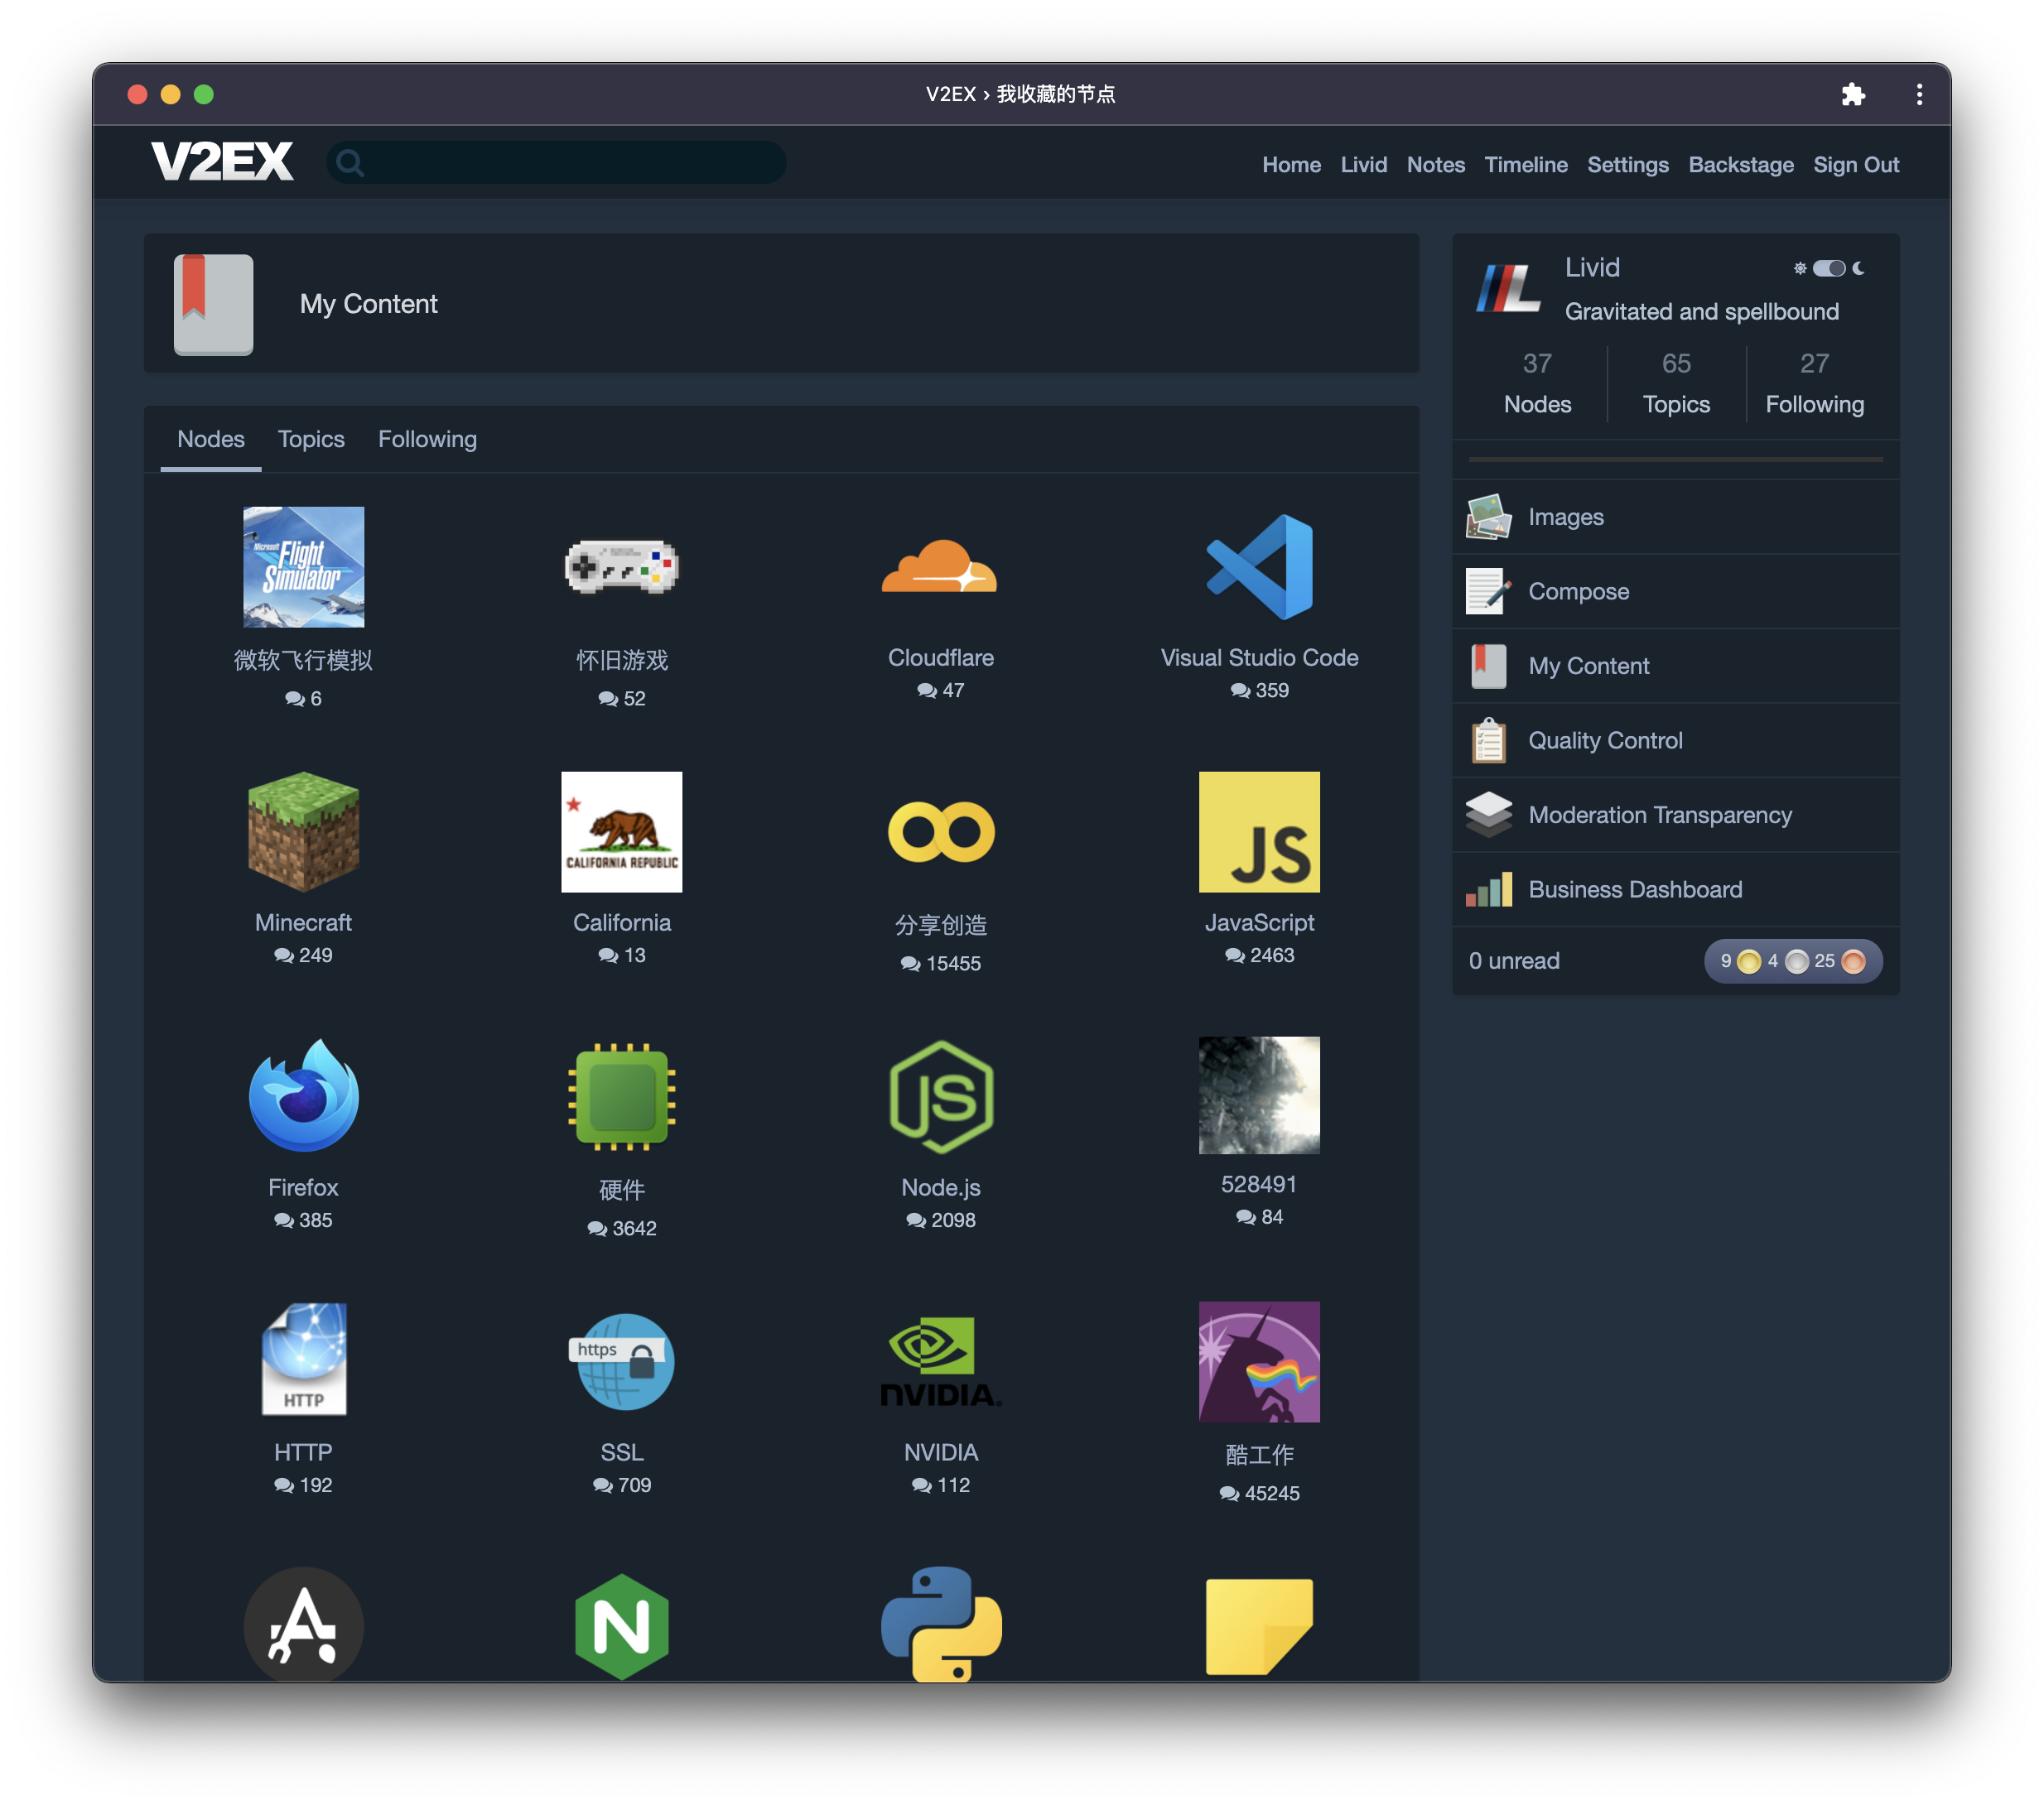Click the JavaScript node name text

click(1259, 922)
